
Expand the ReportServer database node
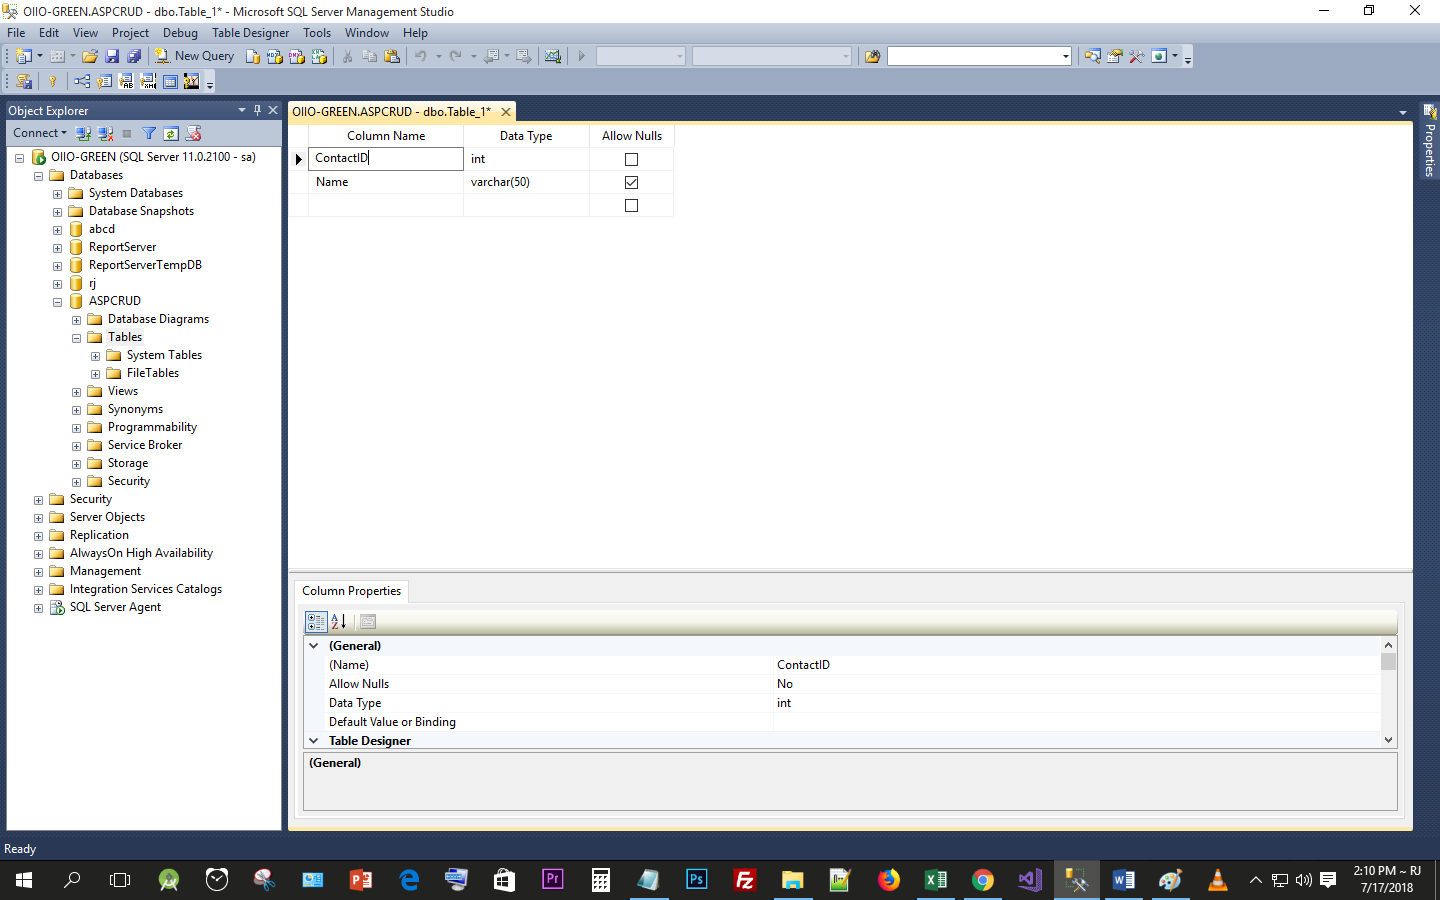(x=57, y=247)
